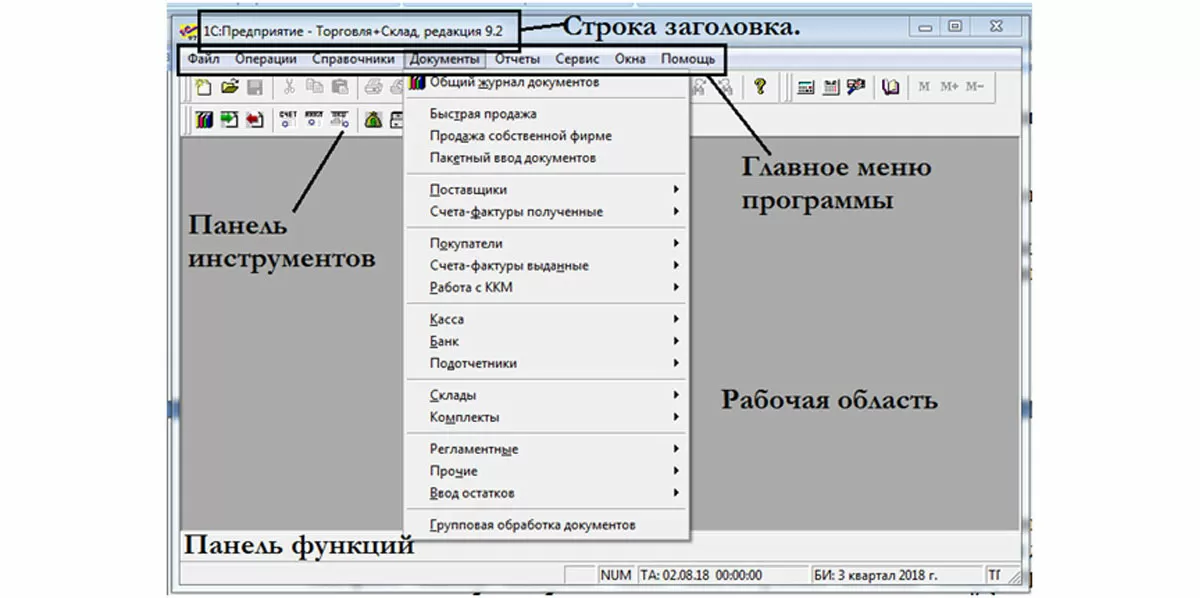Open the Помощь menu
The image size is (1200, 598).
pyautogui.click(x=688, y=59)
